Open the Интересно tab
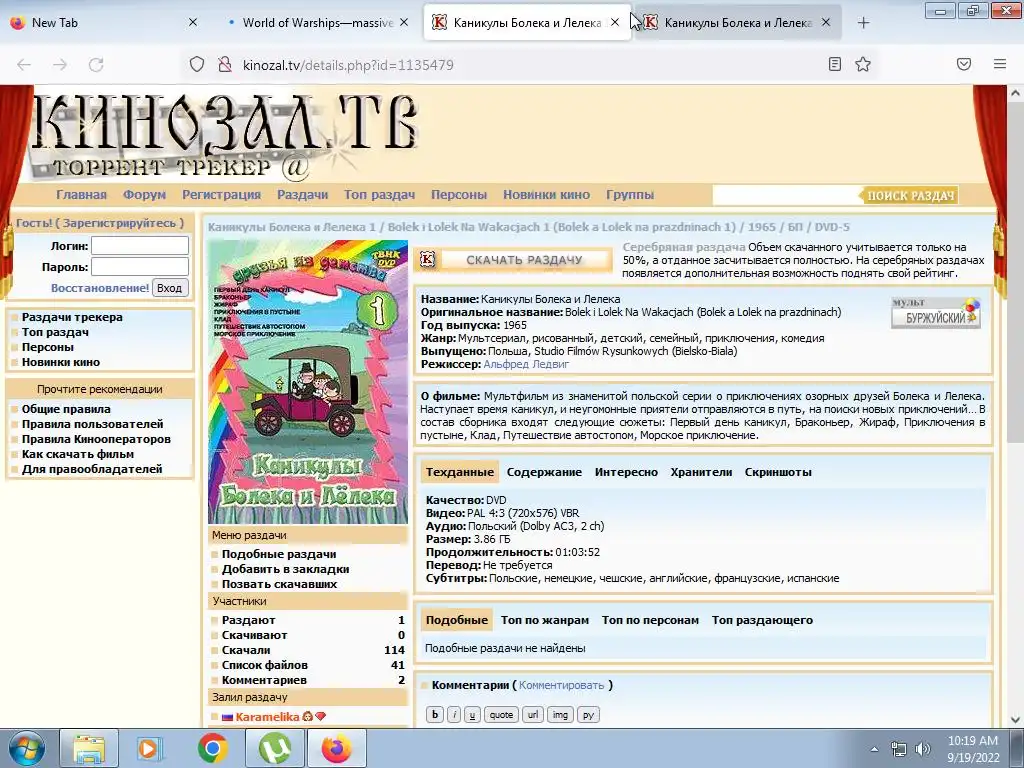The width and height of the screenshot is (1024, 768). coord(626,472)
